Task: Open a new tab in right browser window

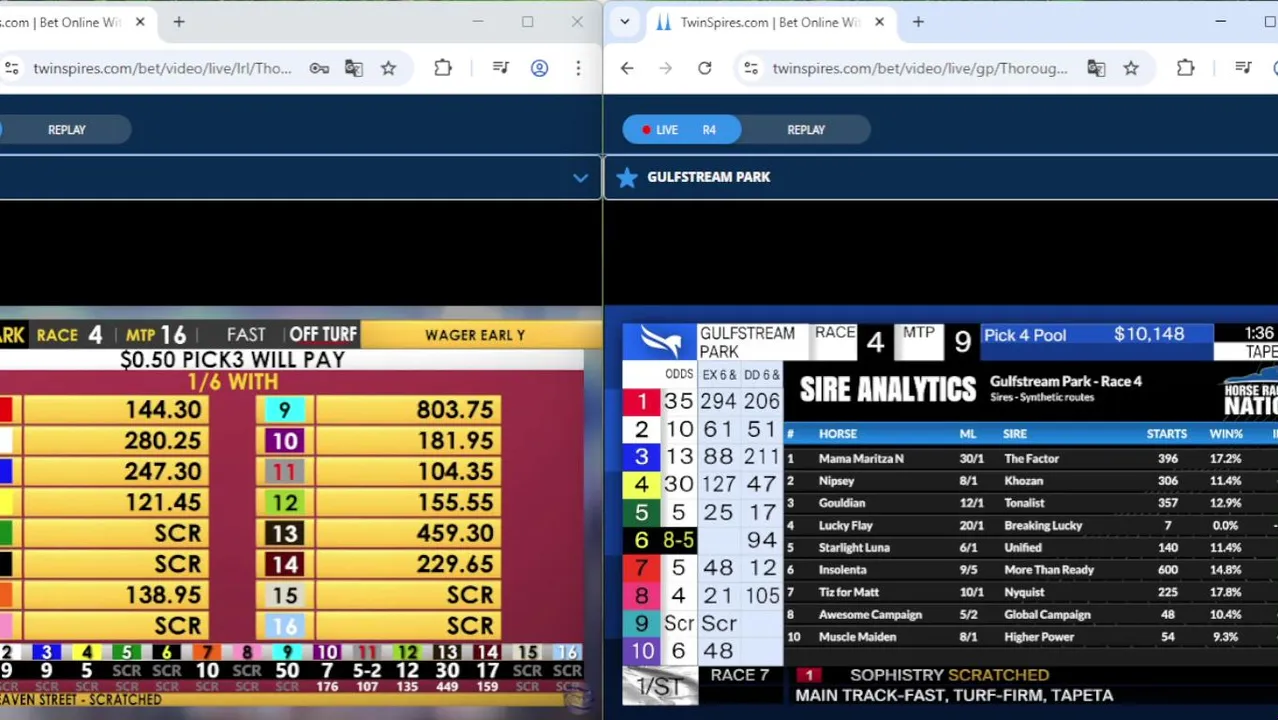Action: point(918,22)
